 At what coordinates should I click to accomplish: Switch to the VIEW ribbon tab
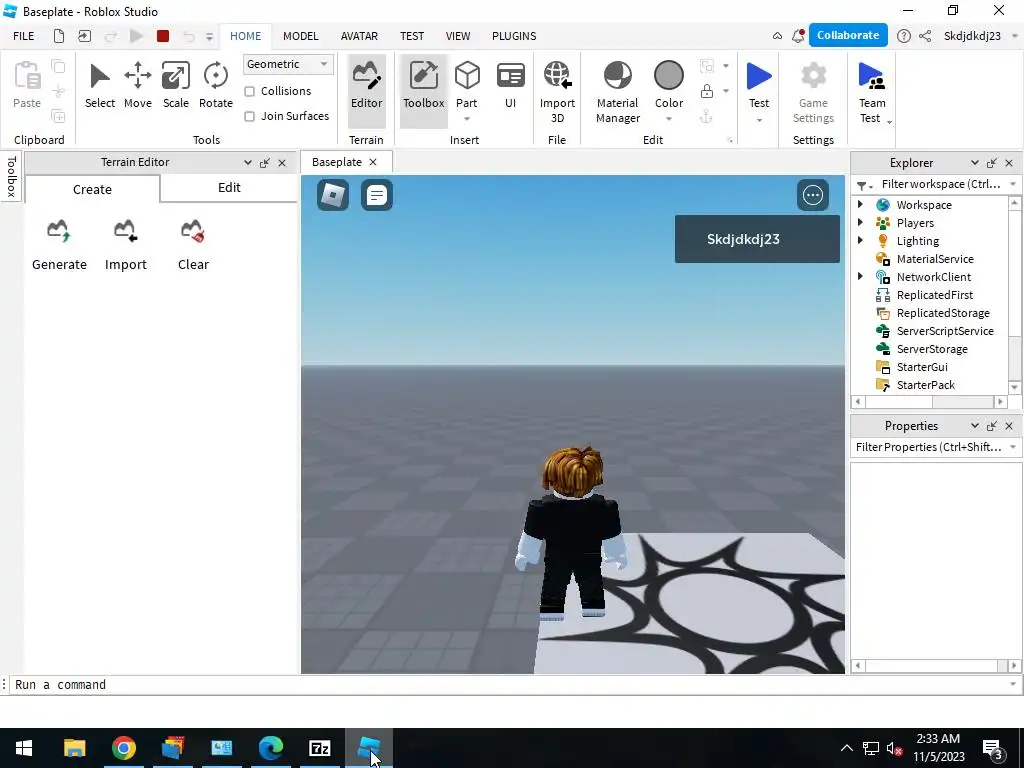[458, 36]
